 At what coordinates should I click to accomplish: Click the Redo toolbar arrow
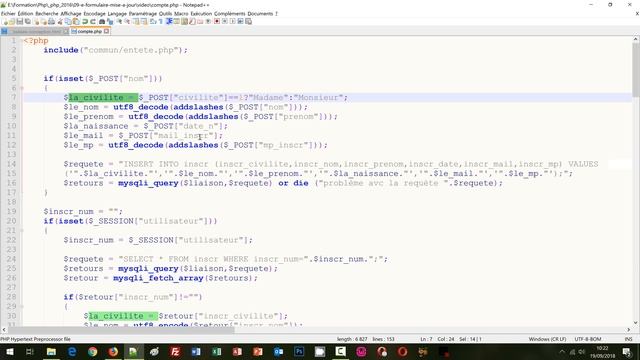click(93, 21)
